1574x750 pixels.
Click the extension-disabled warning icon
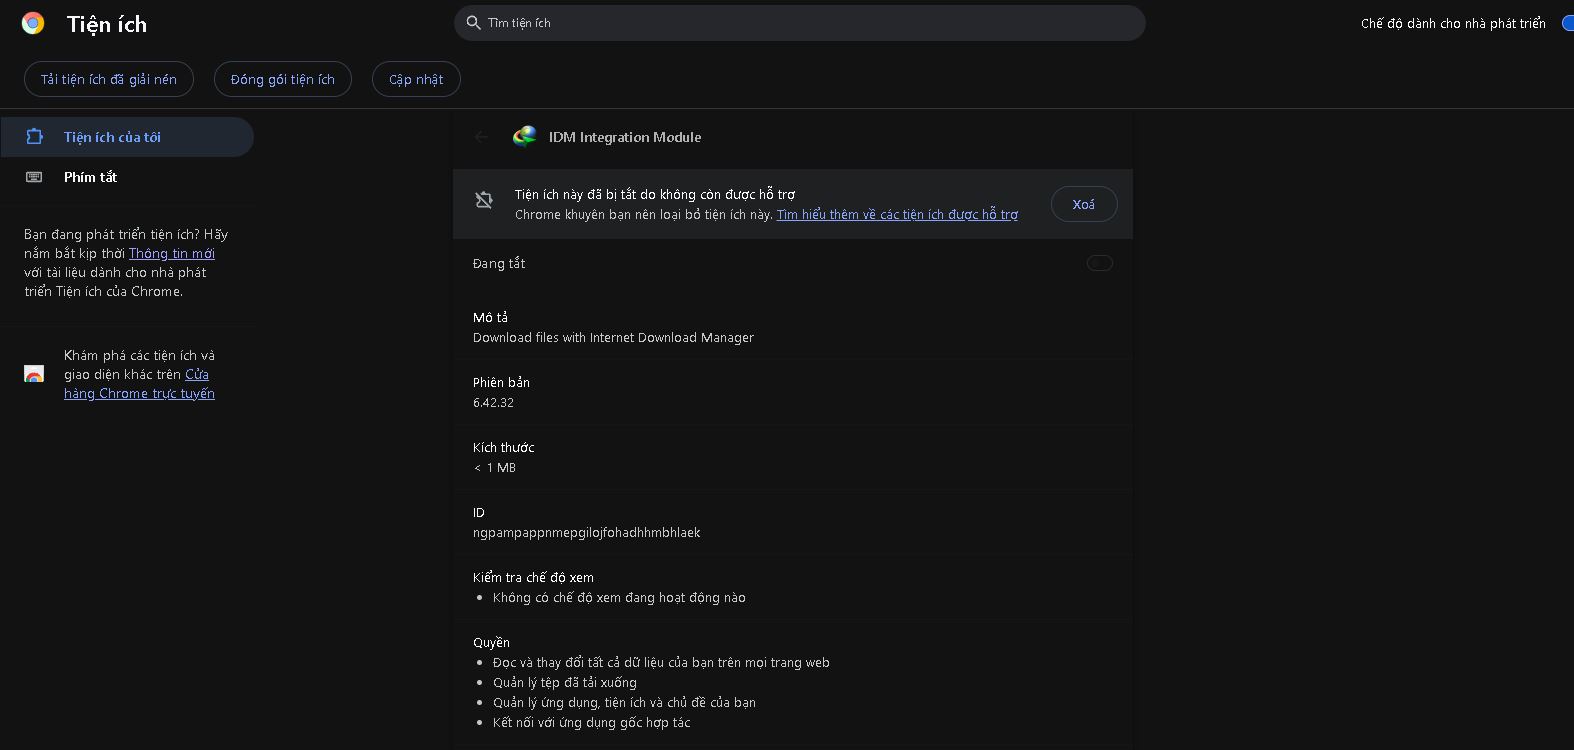point(484,200)
